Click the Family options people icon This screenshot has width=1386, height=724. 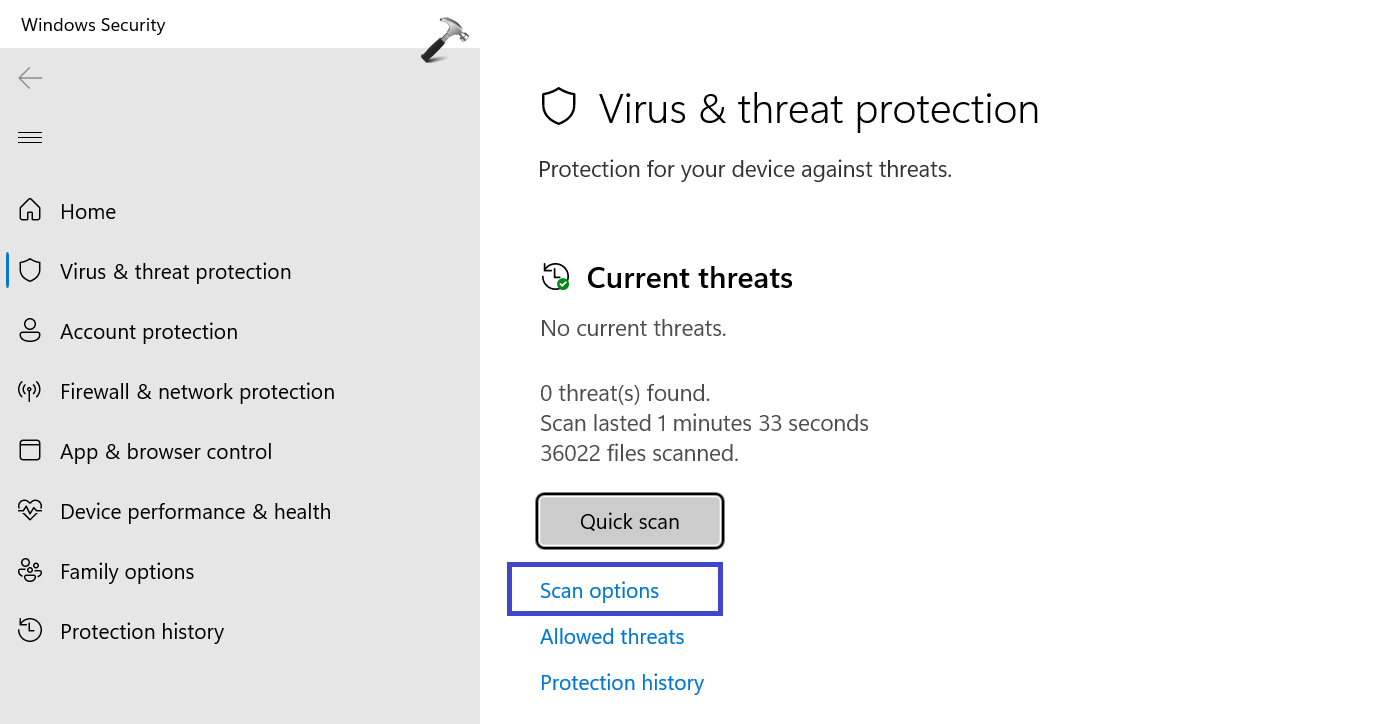coord(30,571)
